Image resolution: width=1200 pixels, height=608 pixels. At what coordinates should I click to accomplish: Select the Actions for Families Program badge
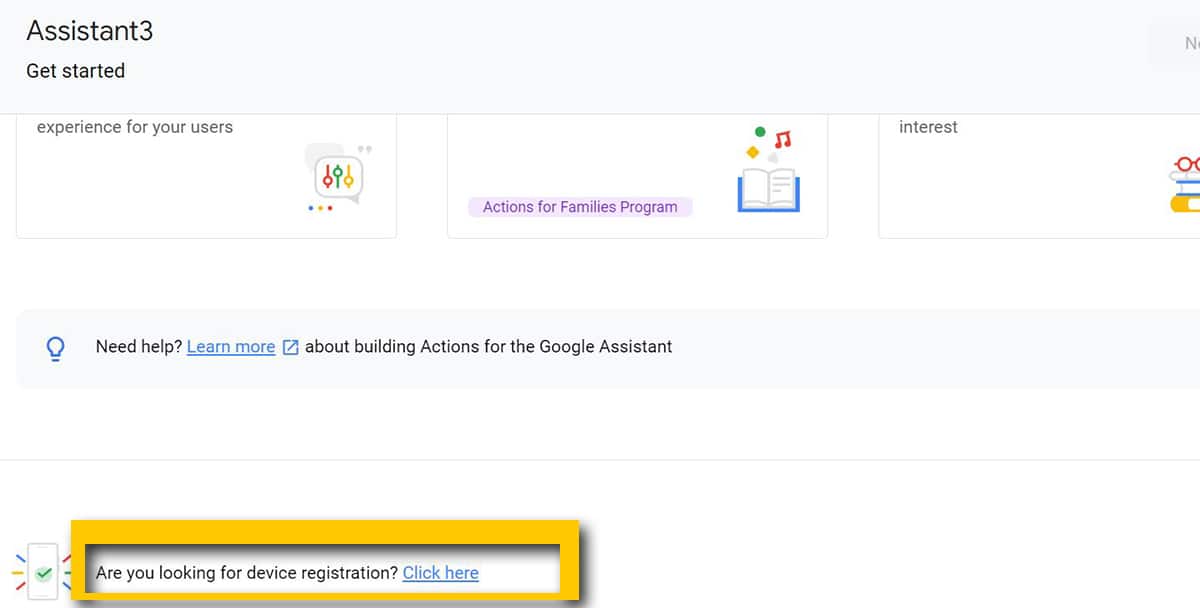(580, 207)
